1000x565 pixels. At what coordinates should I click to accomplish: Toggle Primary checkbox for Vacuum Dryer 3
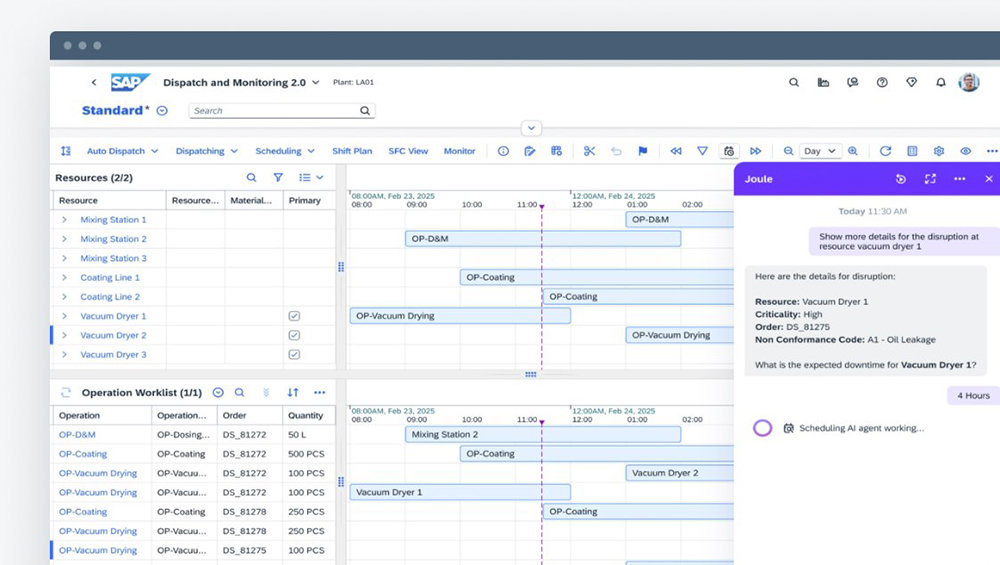[294, 355]
